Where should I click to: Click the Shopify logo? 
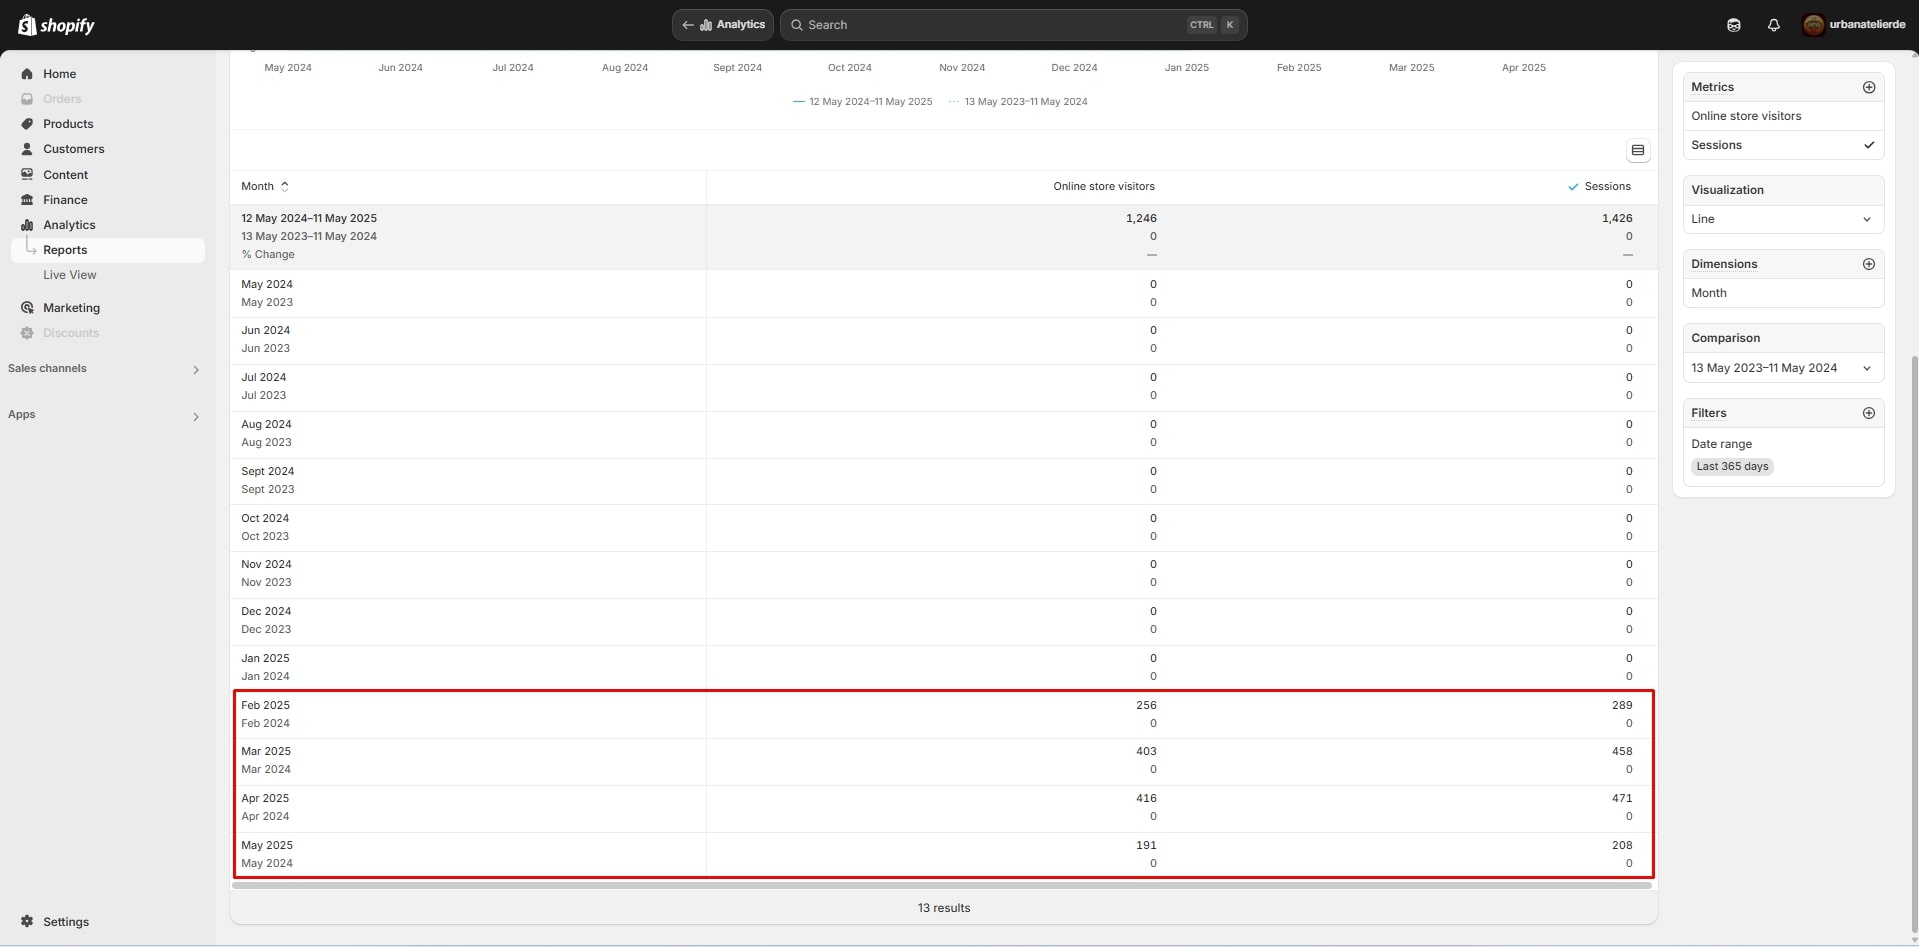(x=56, y=25)
